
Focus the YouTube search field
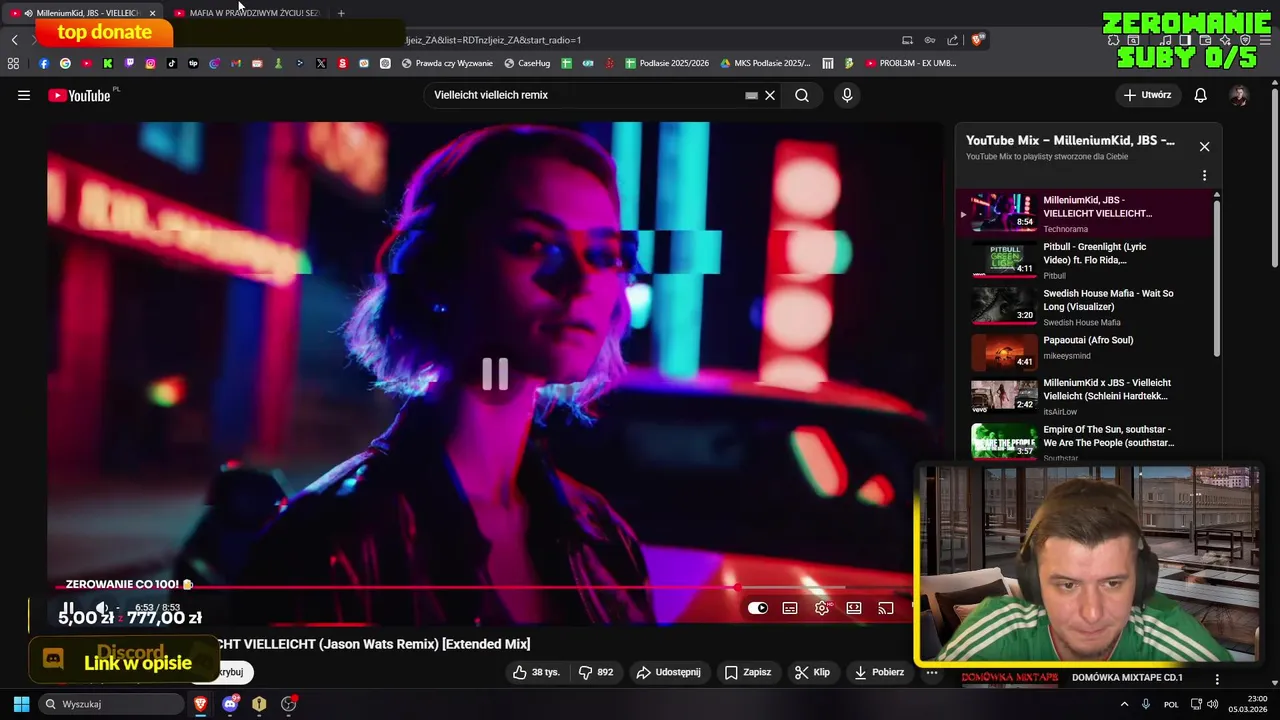pyautogui.click(x=585, y=95)
